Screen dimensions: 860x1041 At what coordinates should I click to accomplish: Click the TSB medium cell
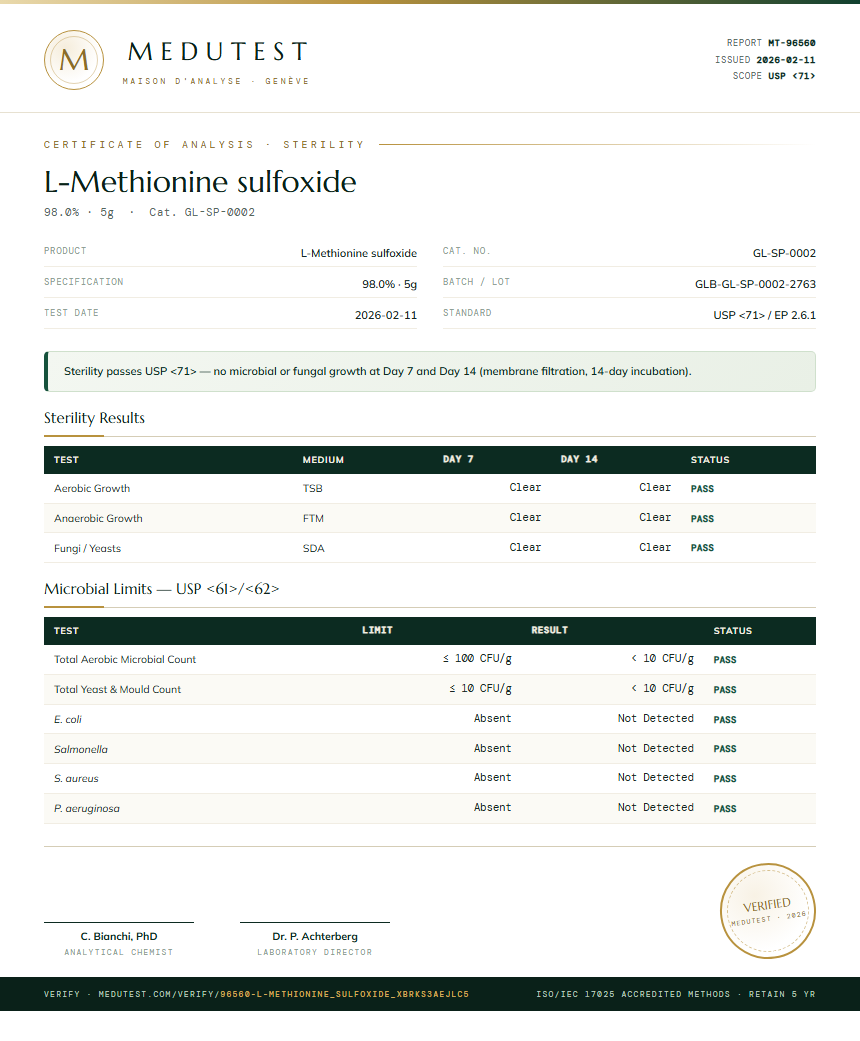pyautogui.click(x=313, y=489)
